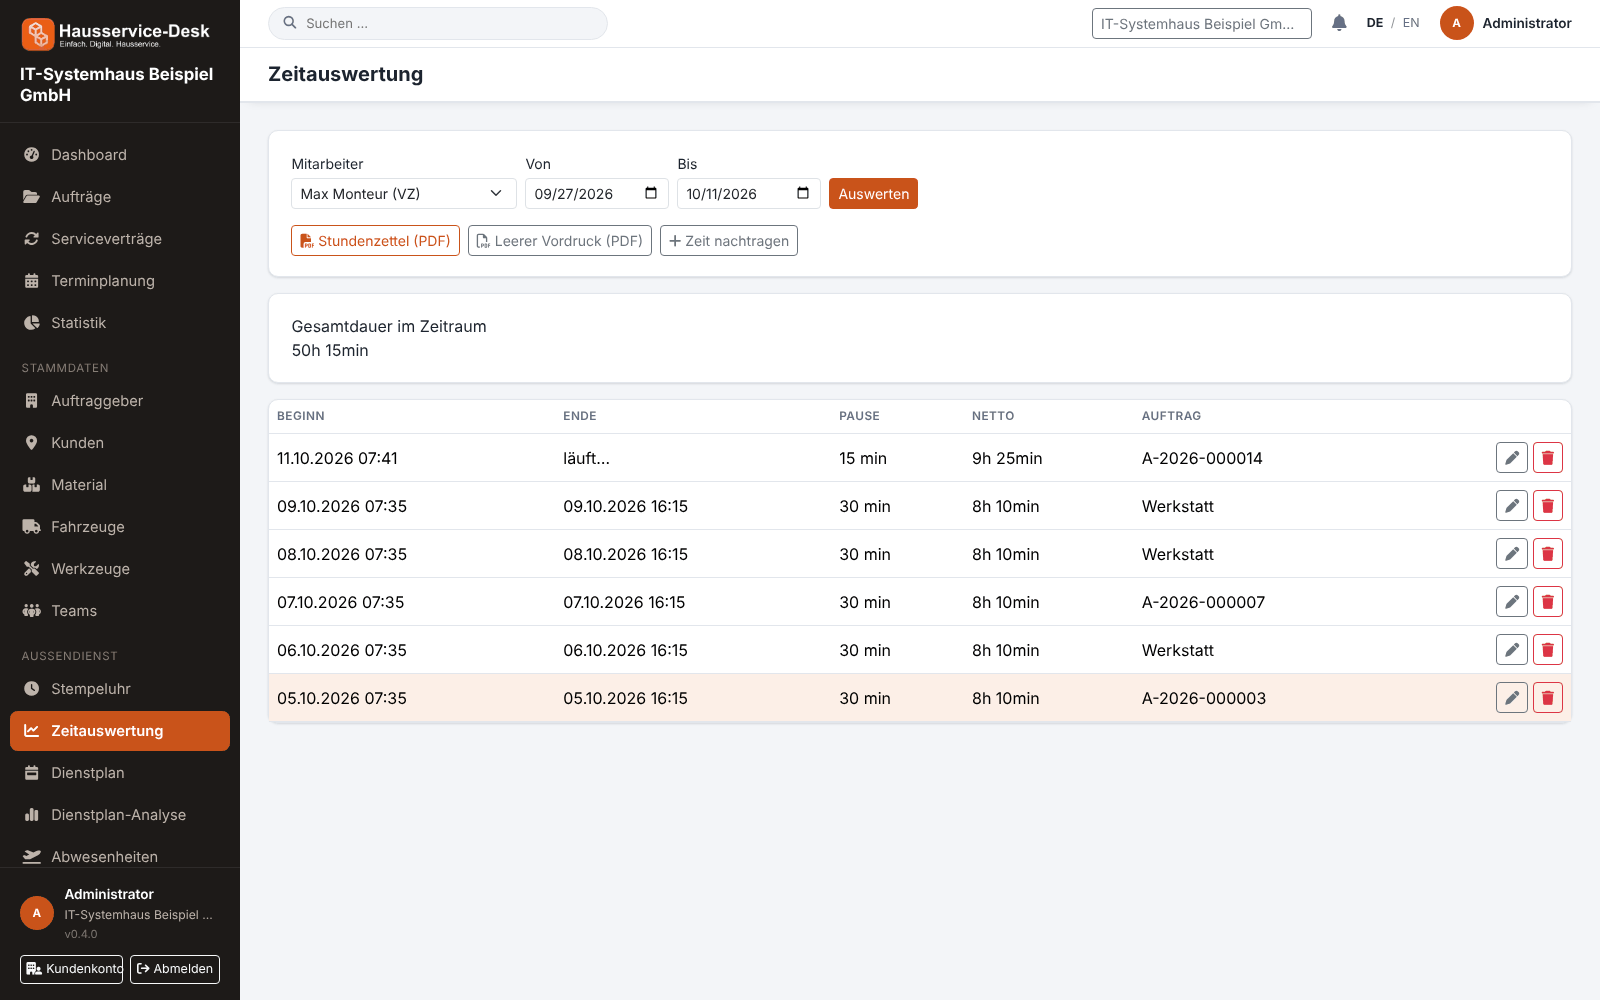Edit the A-2026-000007 time entry
Screen dimensions: 1600x1000
tap(1512, 602)
